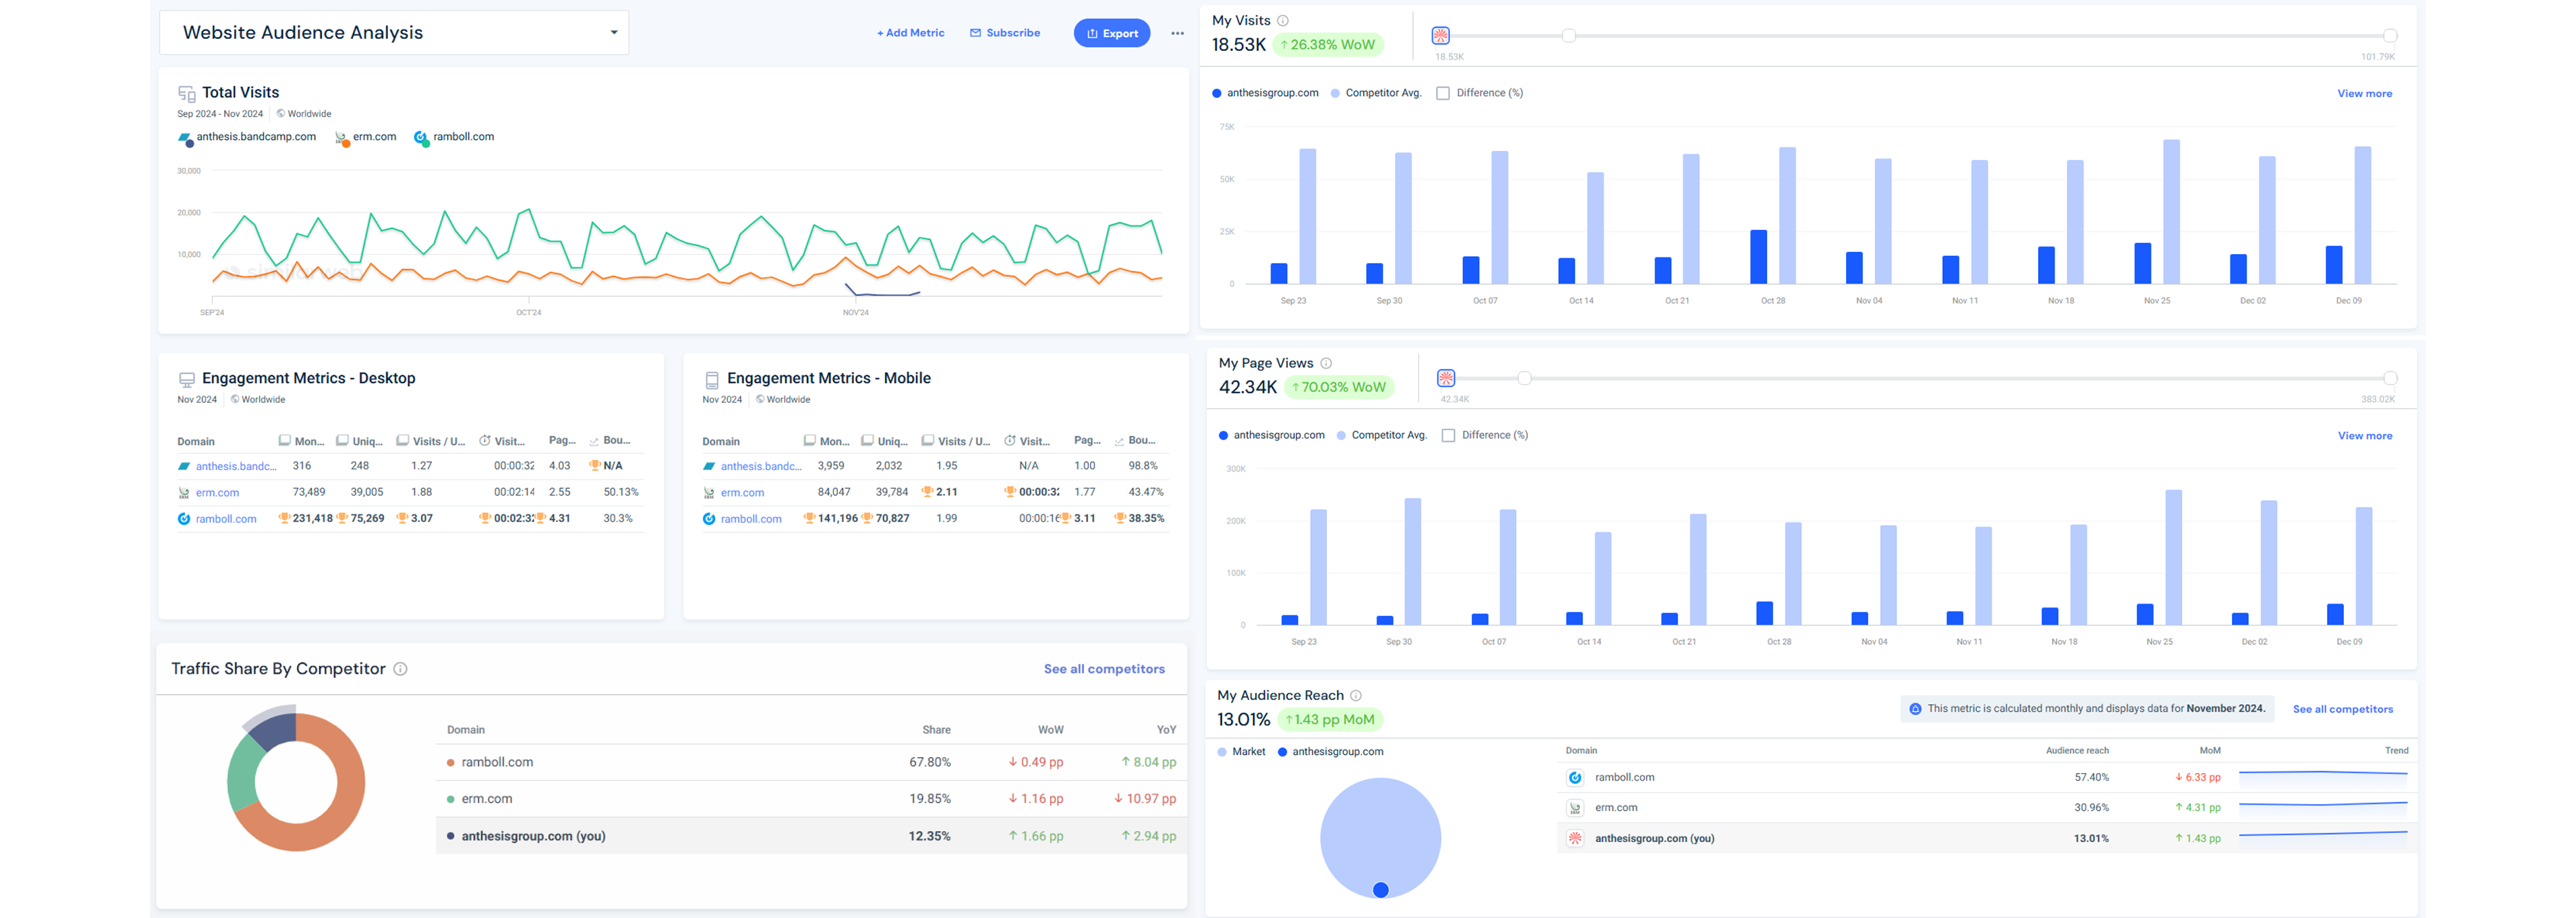2576x918 pixels.
Task: Enable Difference (%) checkbox in My Page Views
Action: (x=1448, y=435)
